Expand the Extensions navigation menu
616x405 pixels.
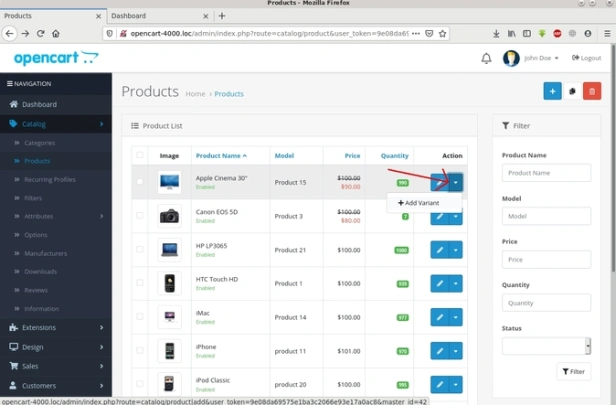pos(56,327)
